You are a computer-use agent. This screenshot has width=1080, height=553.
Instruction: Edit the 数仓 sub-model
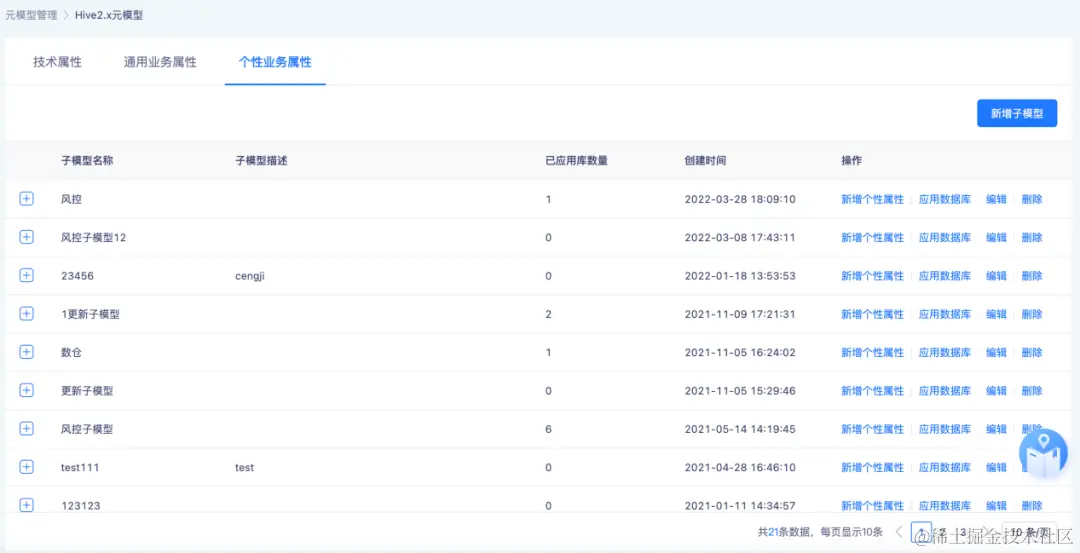coord(996,352)
